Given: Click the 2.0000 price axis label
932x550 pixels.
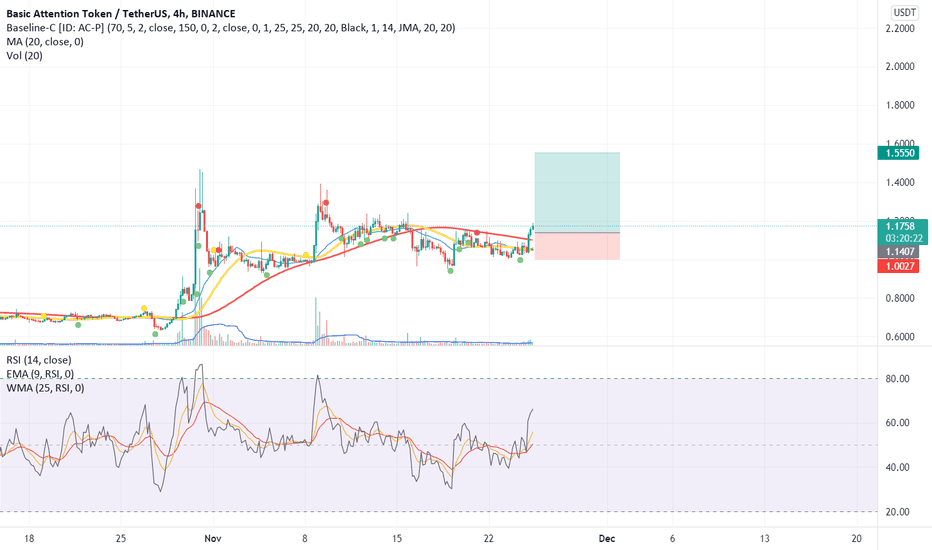Looking at the screenshot, I should coord(900,67).
